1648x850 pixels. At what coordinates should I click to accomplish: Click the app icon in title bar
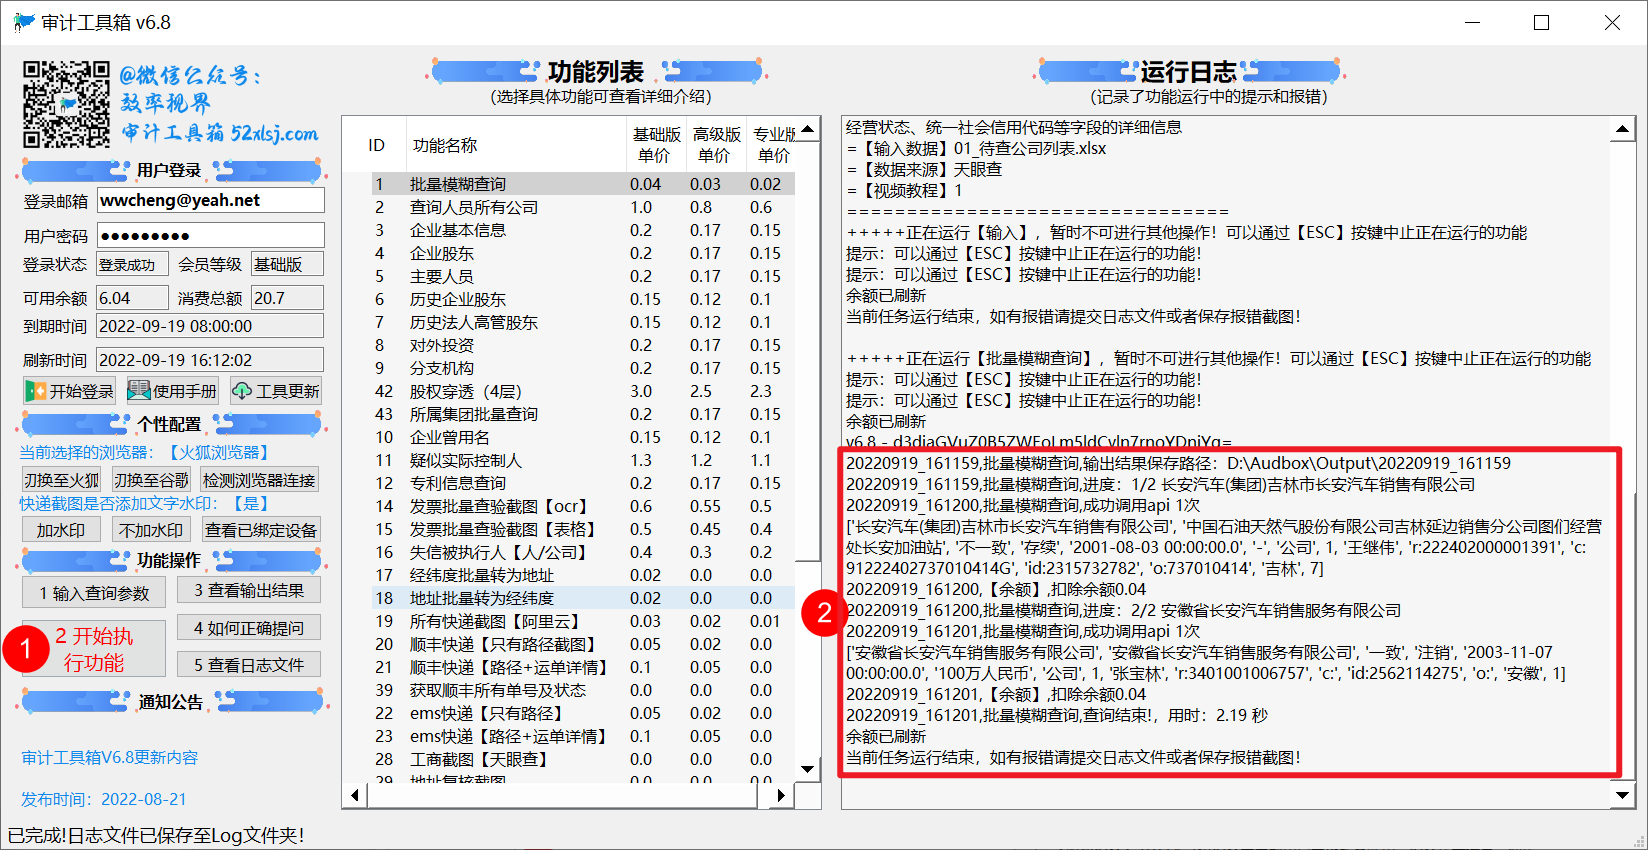[x=24, y=22]
